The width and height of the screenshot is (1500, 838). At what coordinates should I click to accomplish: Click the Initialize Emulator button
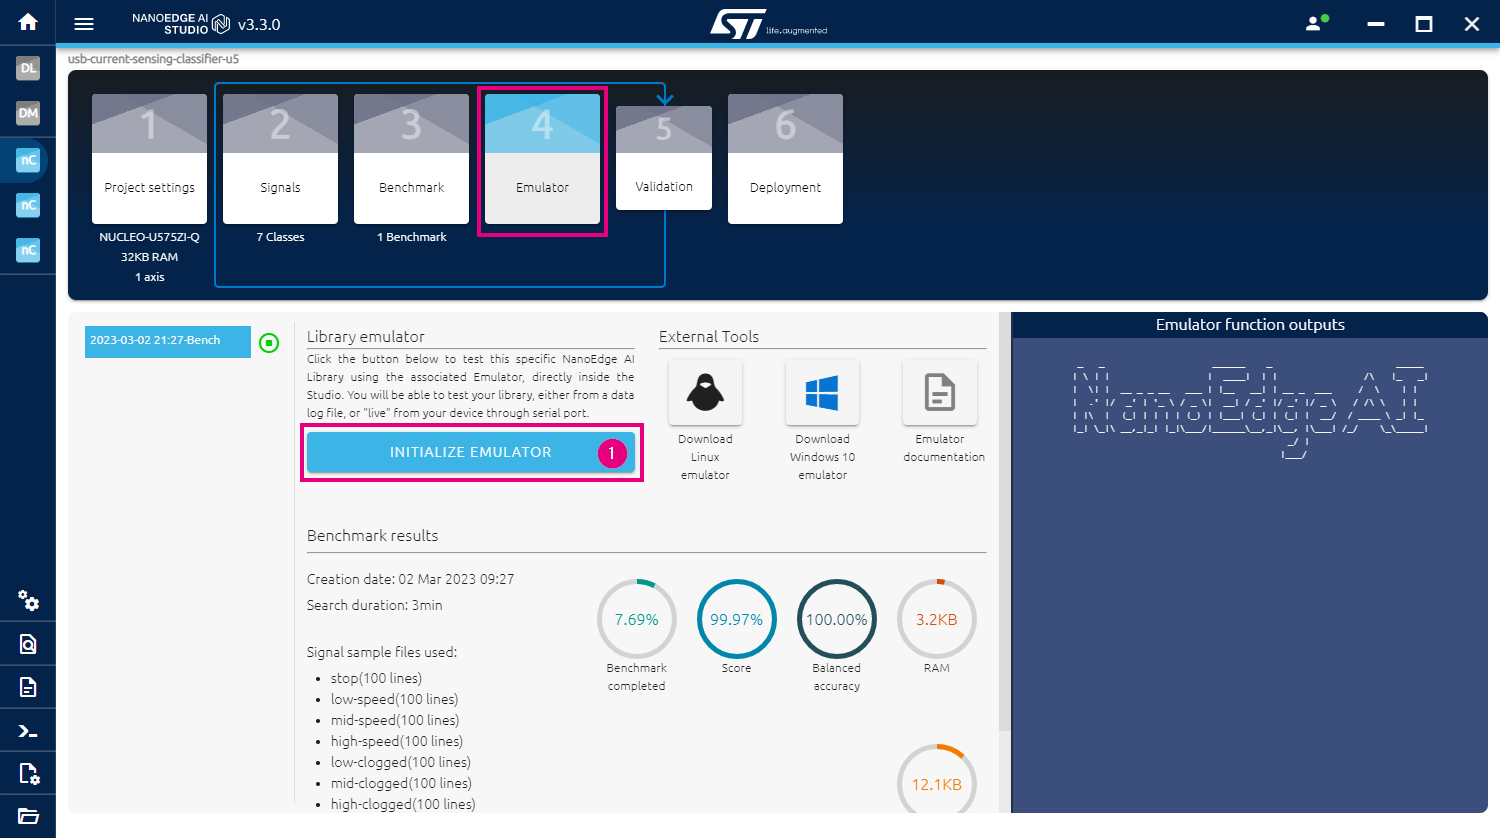(x=471, y=452)
